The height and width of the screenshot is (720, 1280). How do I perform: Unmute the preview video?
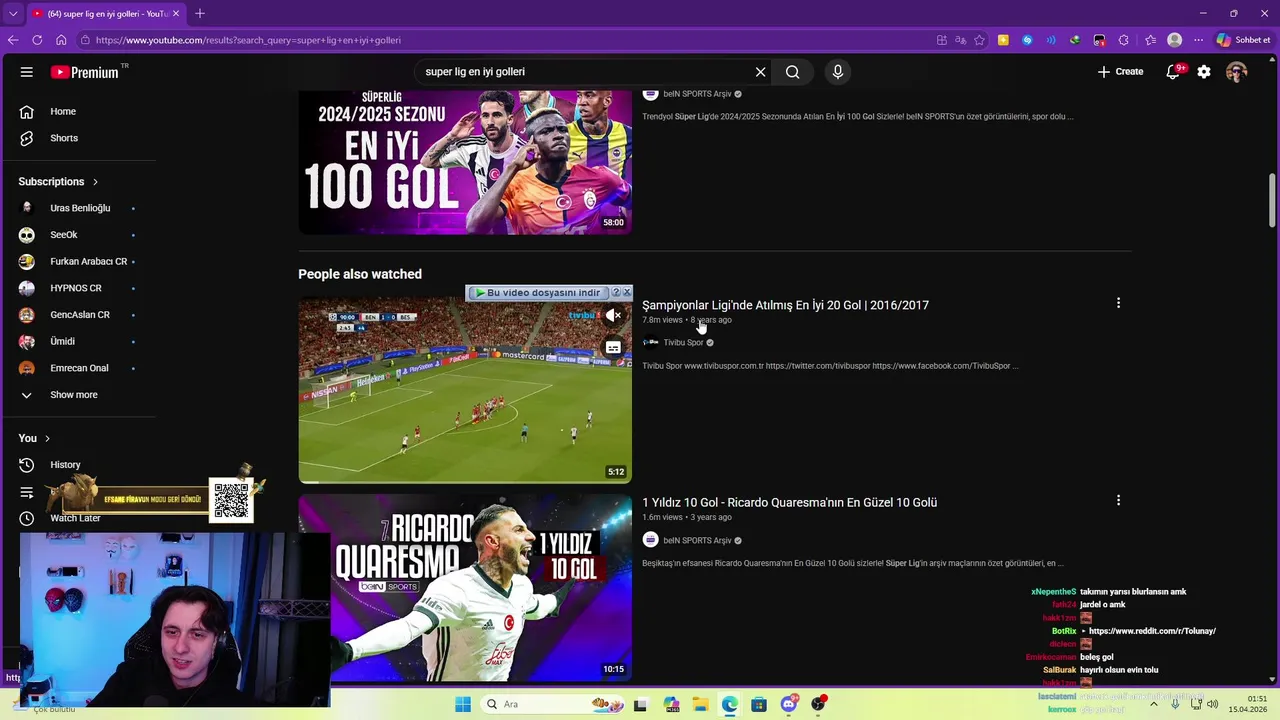(x=613, y=316)
